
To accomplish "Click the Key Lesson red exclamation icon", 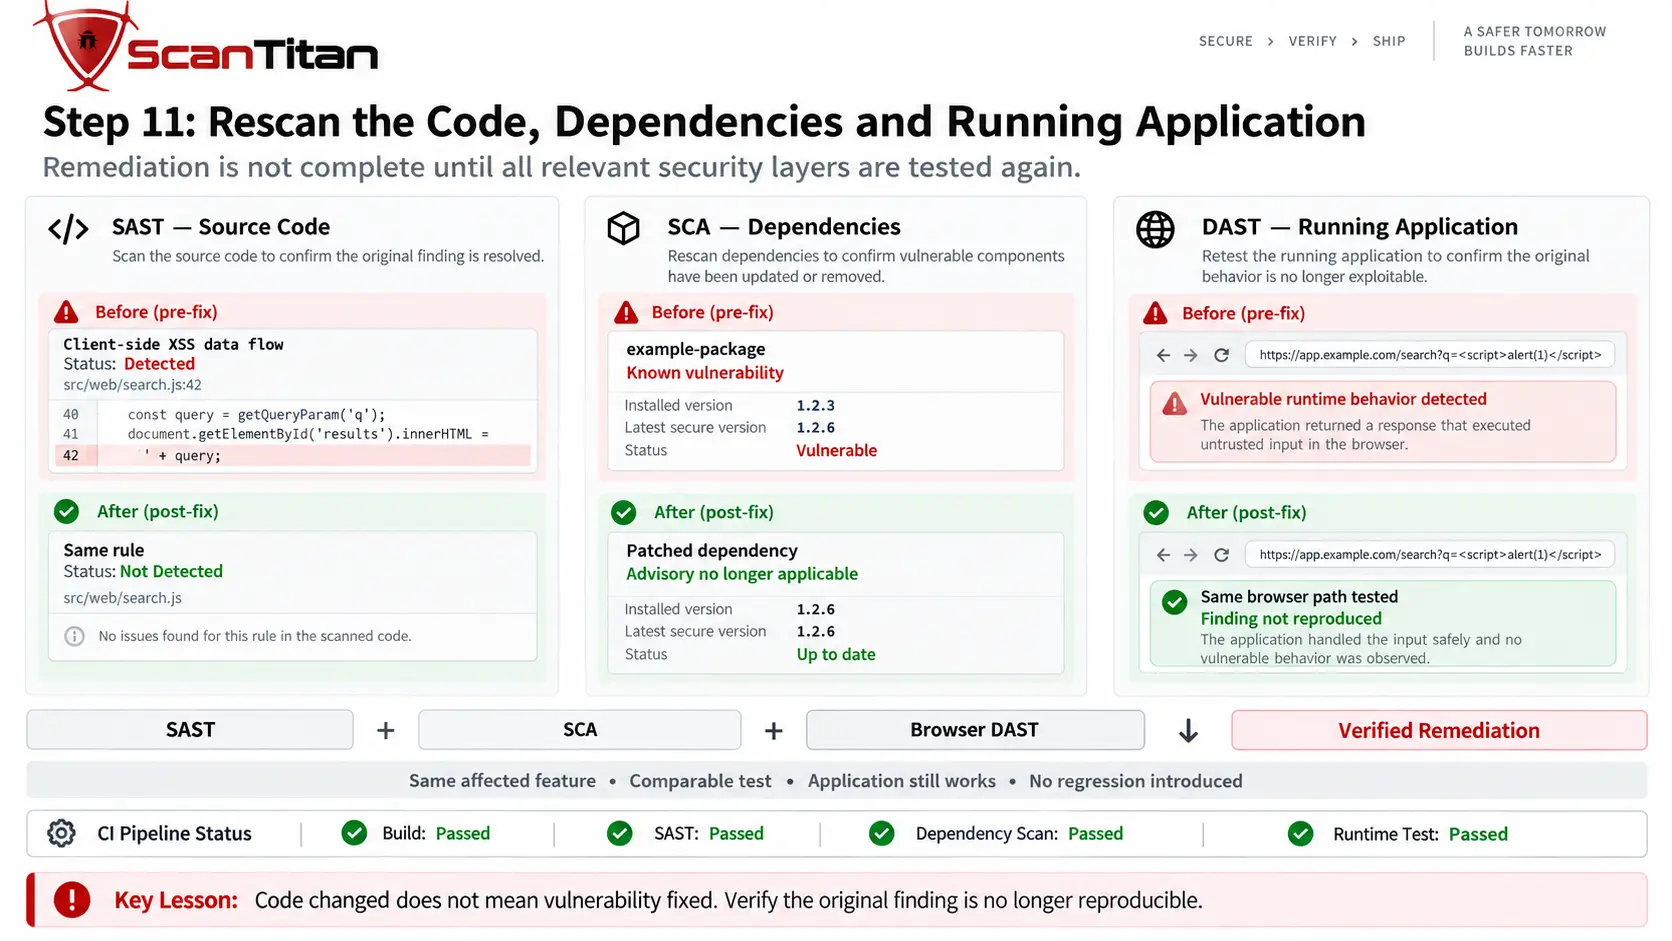I will [x=72, y=900].
